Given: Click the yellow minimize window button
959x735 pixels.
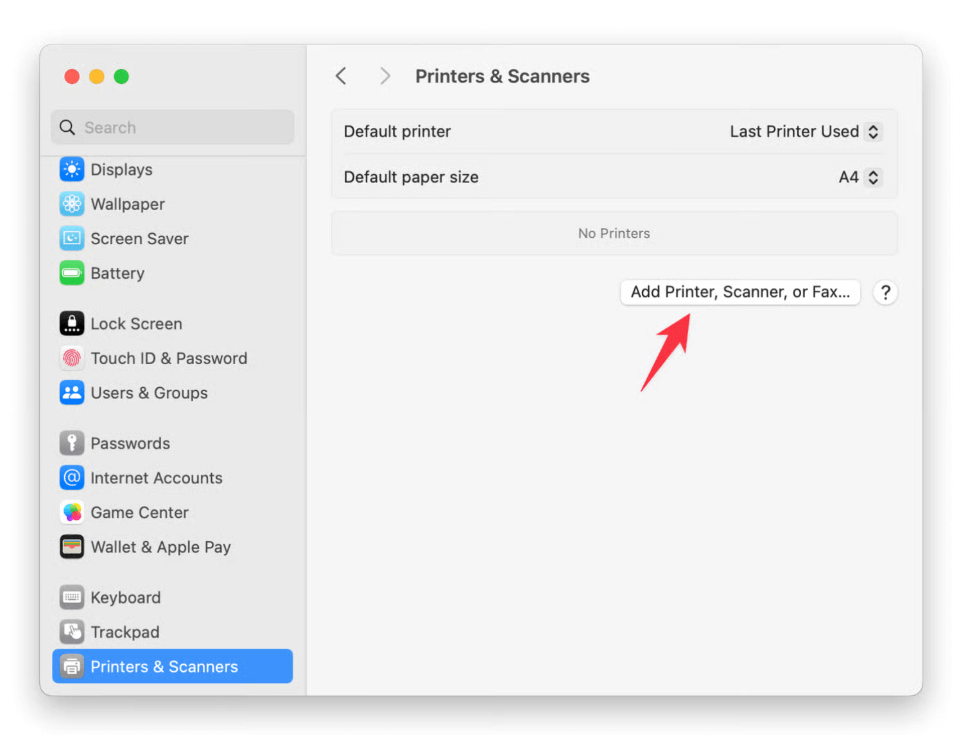Looking at the screenshot, I should pos(97,76).
